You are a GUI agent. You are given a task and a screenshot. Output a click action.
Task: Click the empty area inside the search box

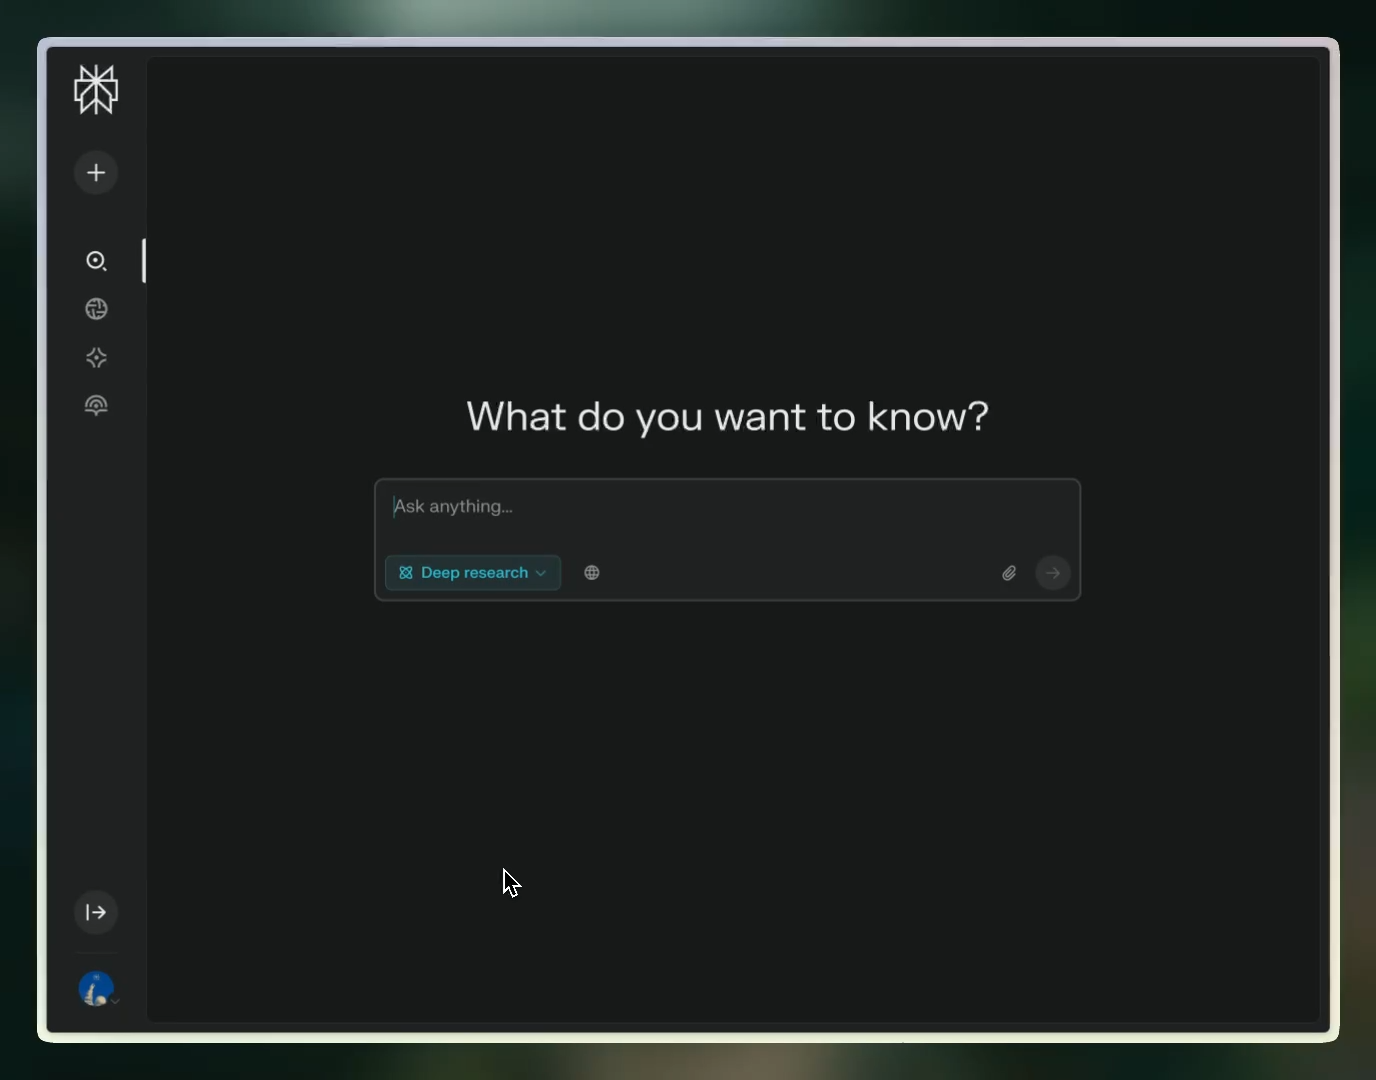pyautogui.click(x=800, y=573)
